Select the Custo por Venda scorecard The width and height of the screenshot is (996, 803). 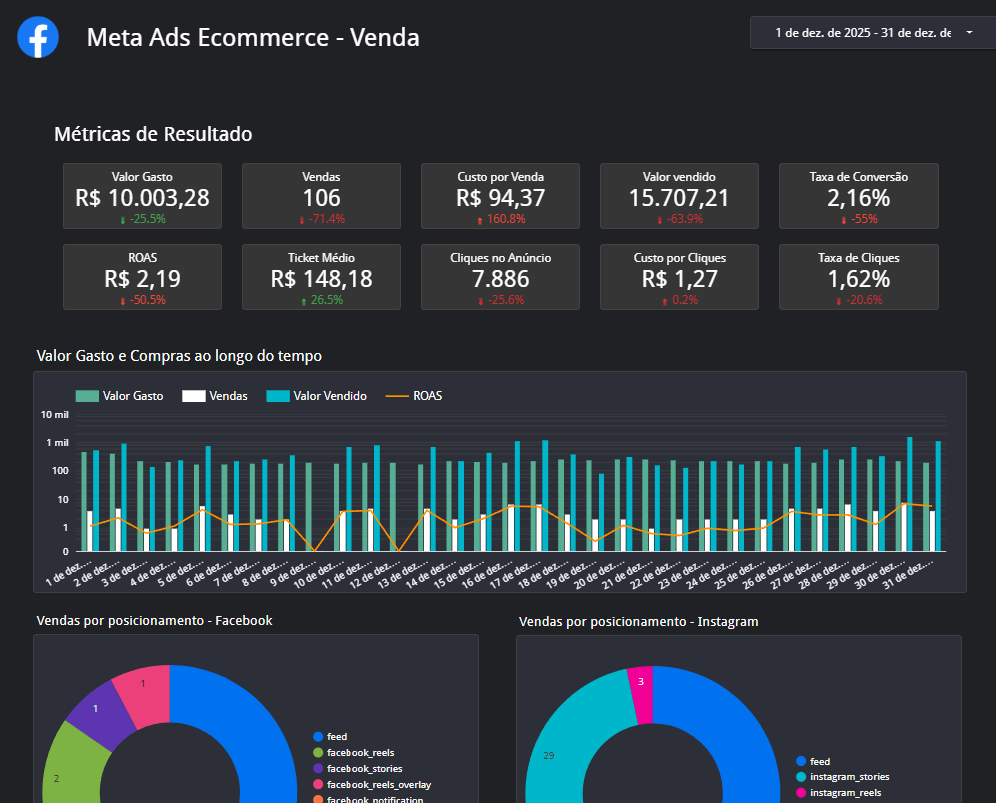click(x=501, y=196)
